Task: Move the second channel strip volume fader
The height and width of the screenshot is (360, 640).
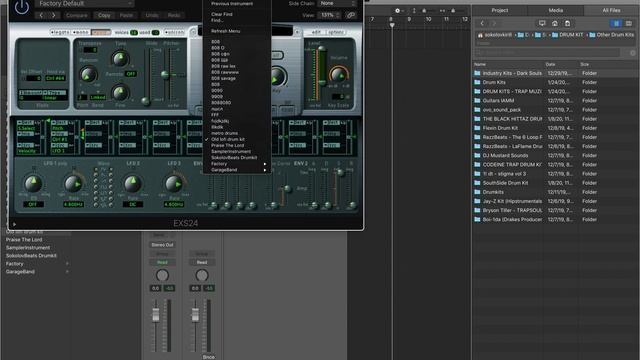Action: [195, 315]
